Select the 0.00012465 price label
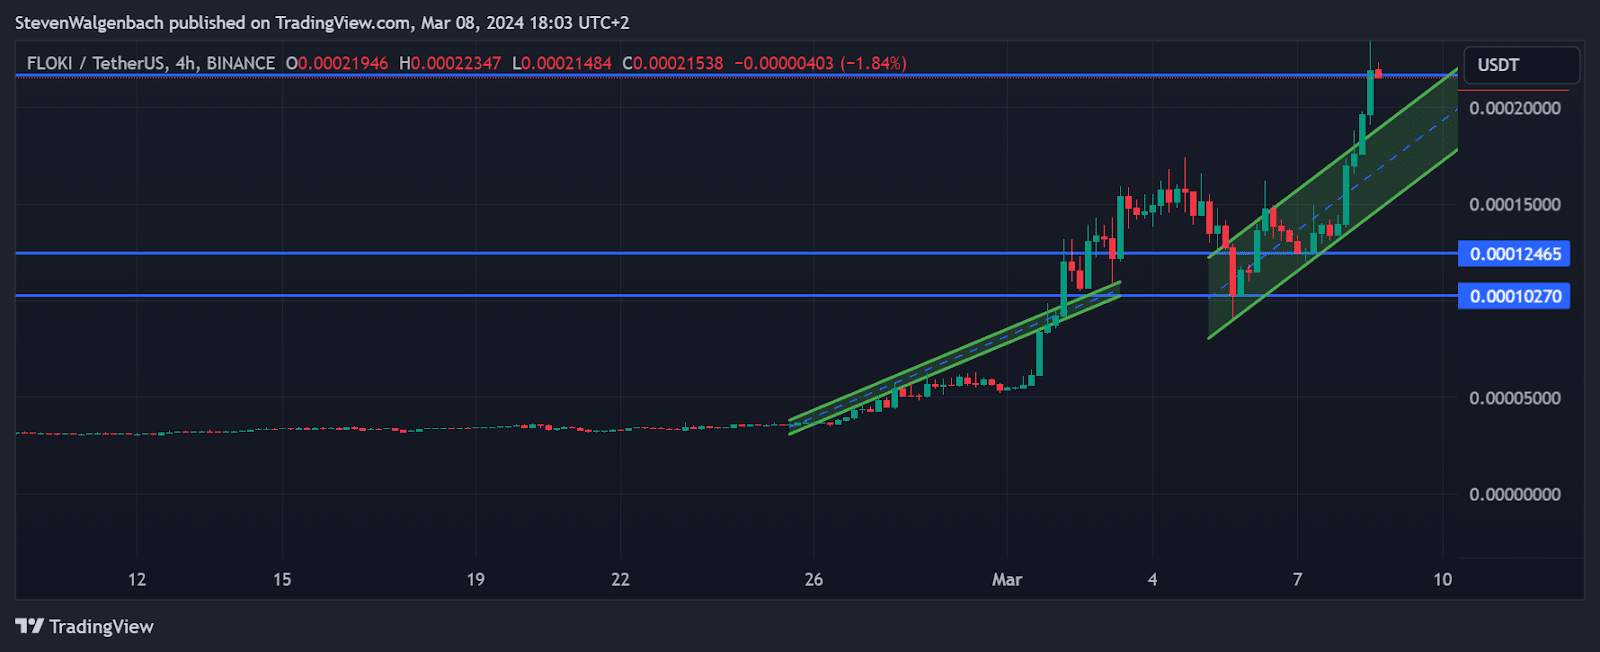Viewport: 1600px width, 652px height. (1514, 254)
